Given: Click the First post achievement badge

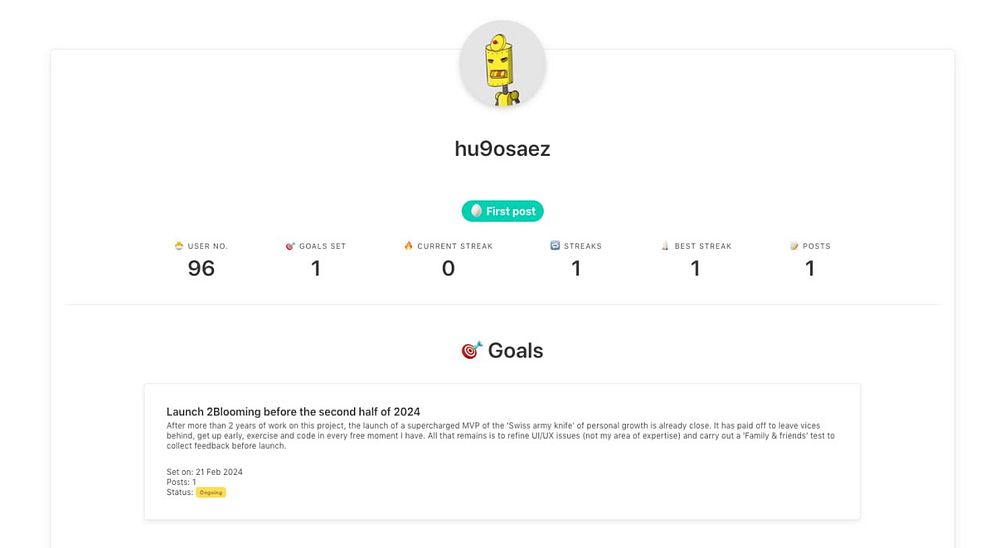Looking at the screenshot, I should (502, 211).
